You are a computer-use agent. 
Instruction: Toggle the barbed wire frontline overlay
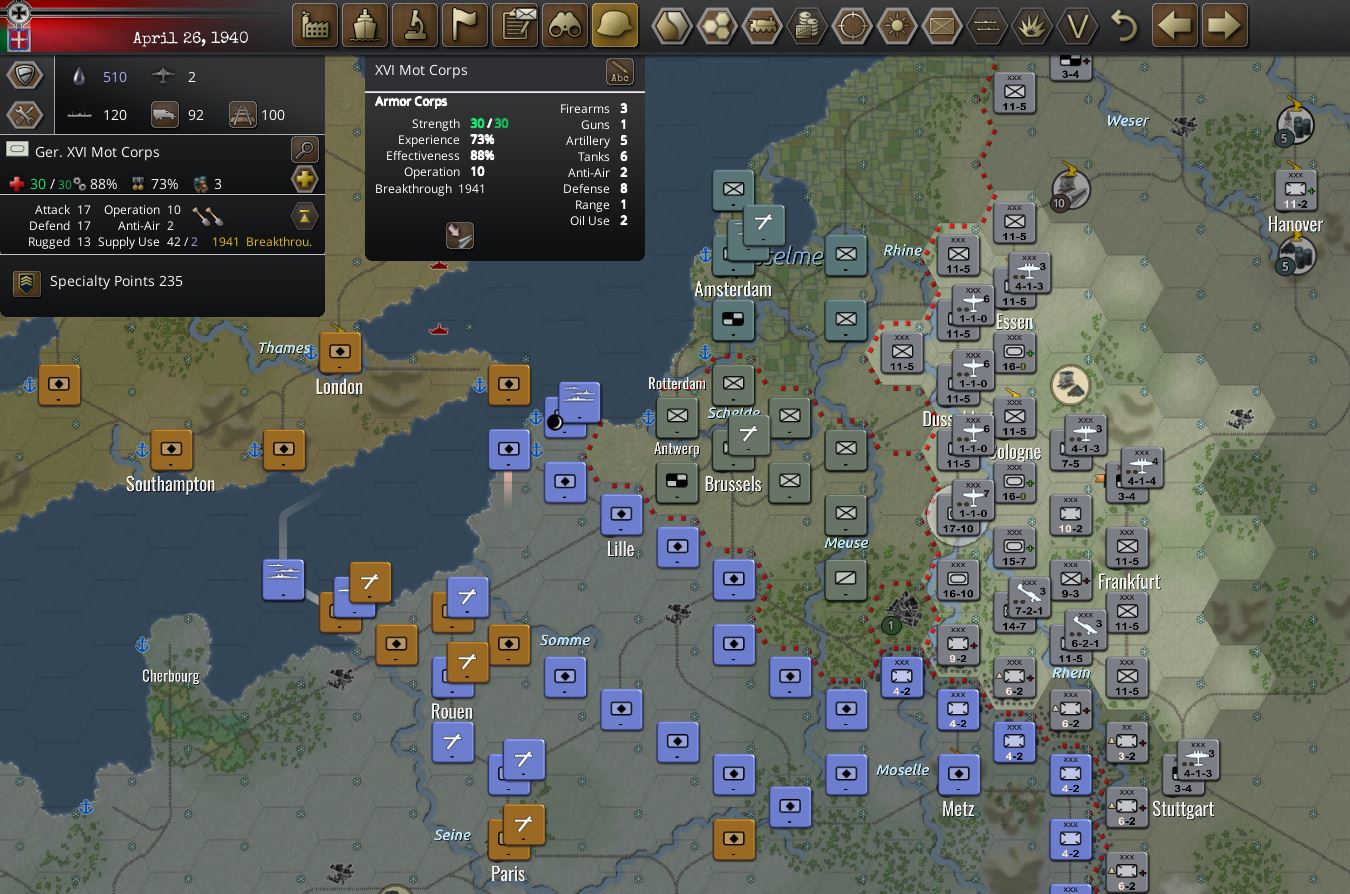(987, 26)
